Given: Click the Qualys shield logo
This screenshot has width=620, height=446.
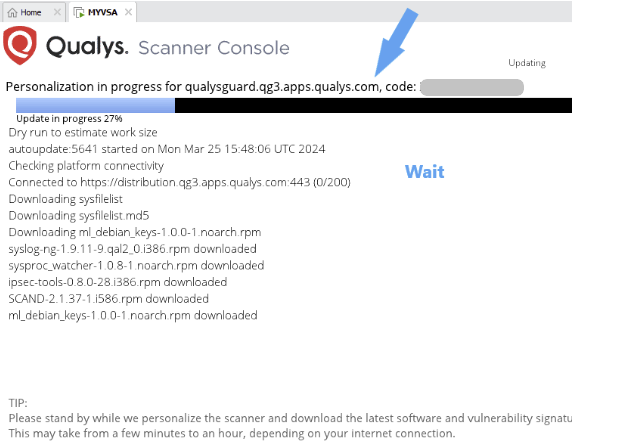Looking at the screenshot, I should pyautogui.click(x=20, y=45).
